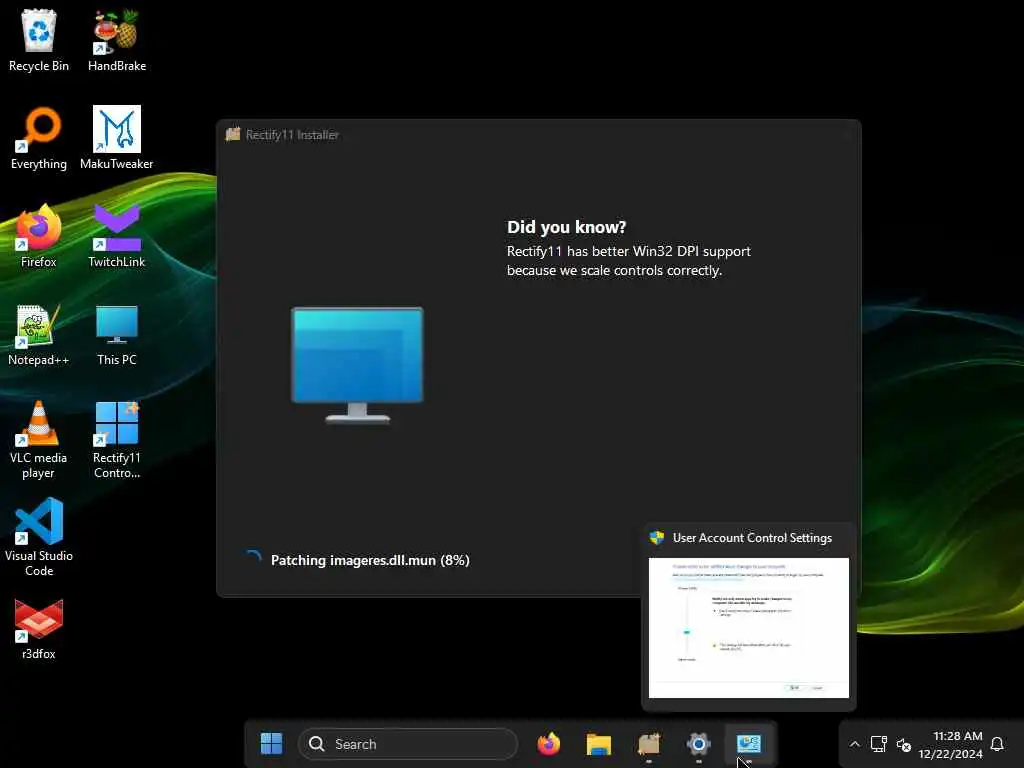Click the muted volume tray icon

click(904, 744)
